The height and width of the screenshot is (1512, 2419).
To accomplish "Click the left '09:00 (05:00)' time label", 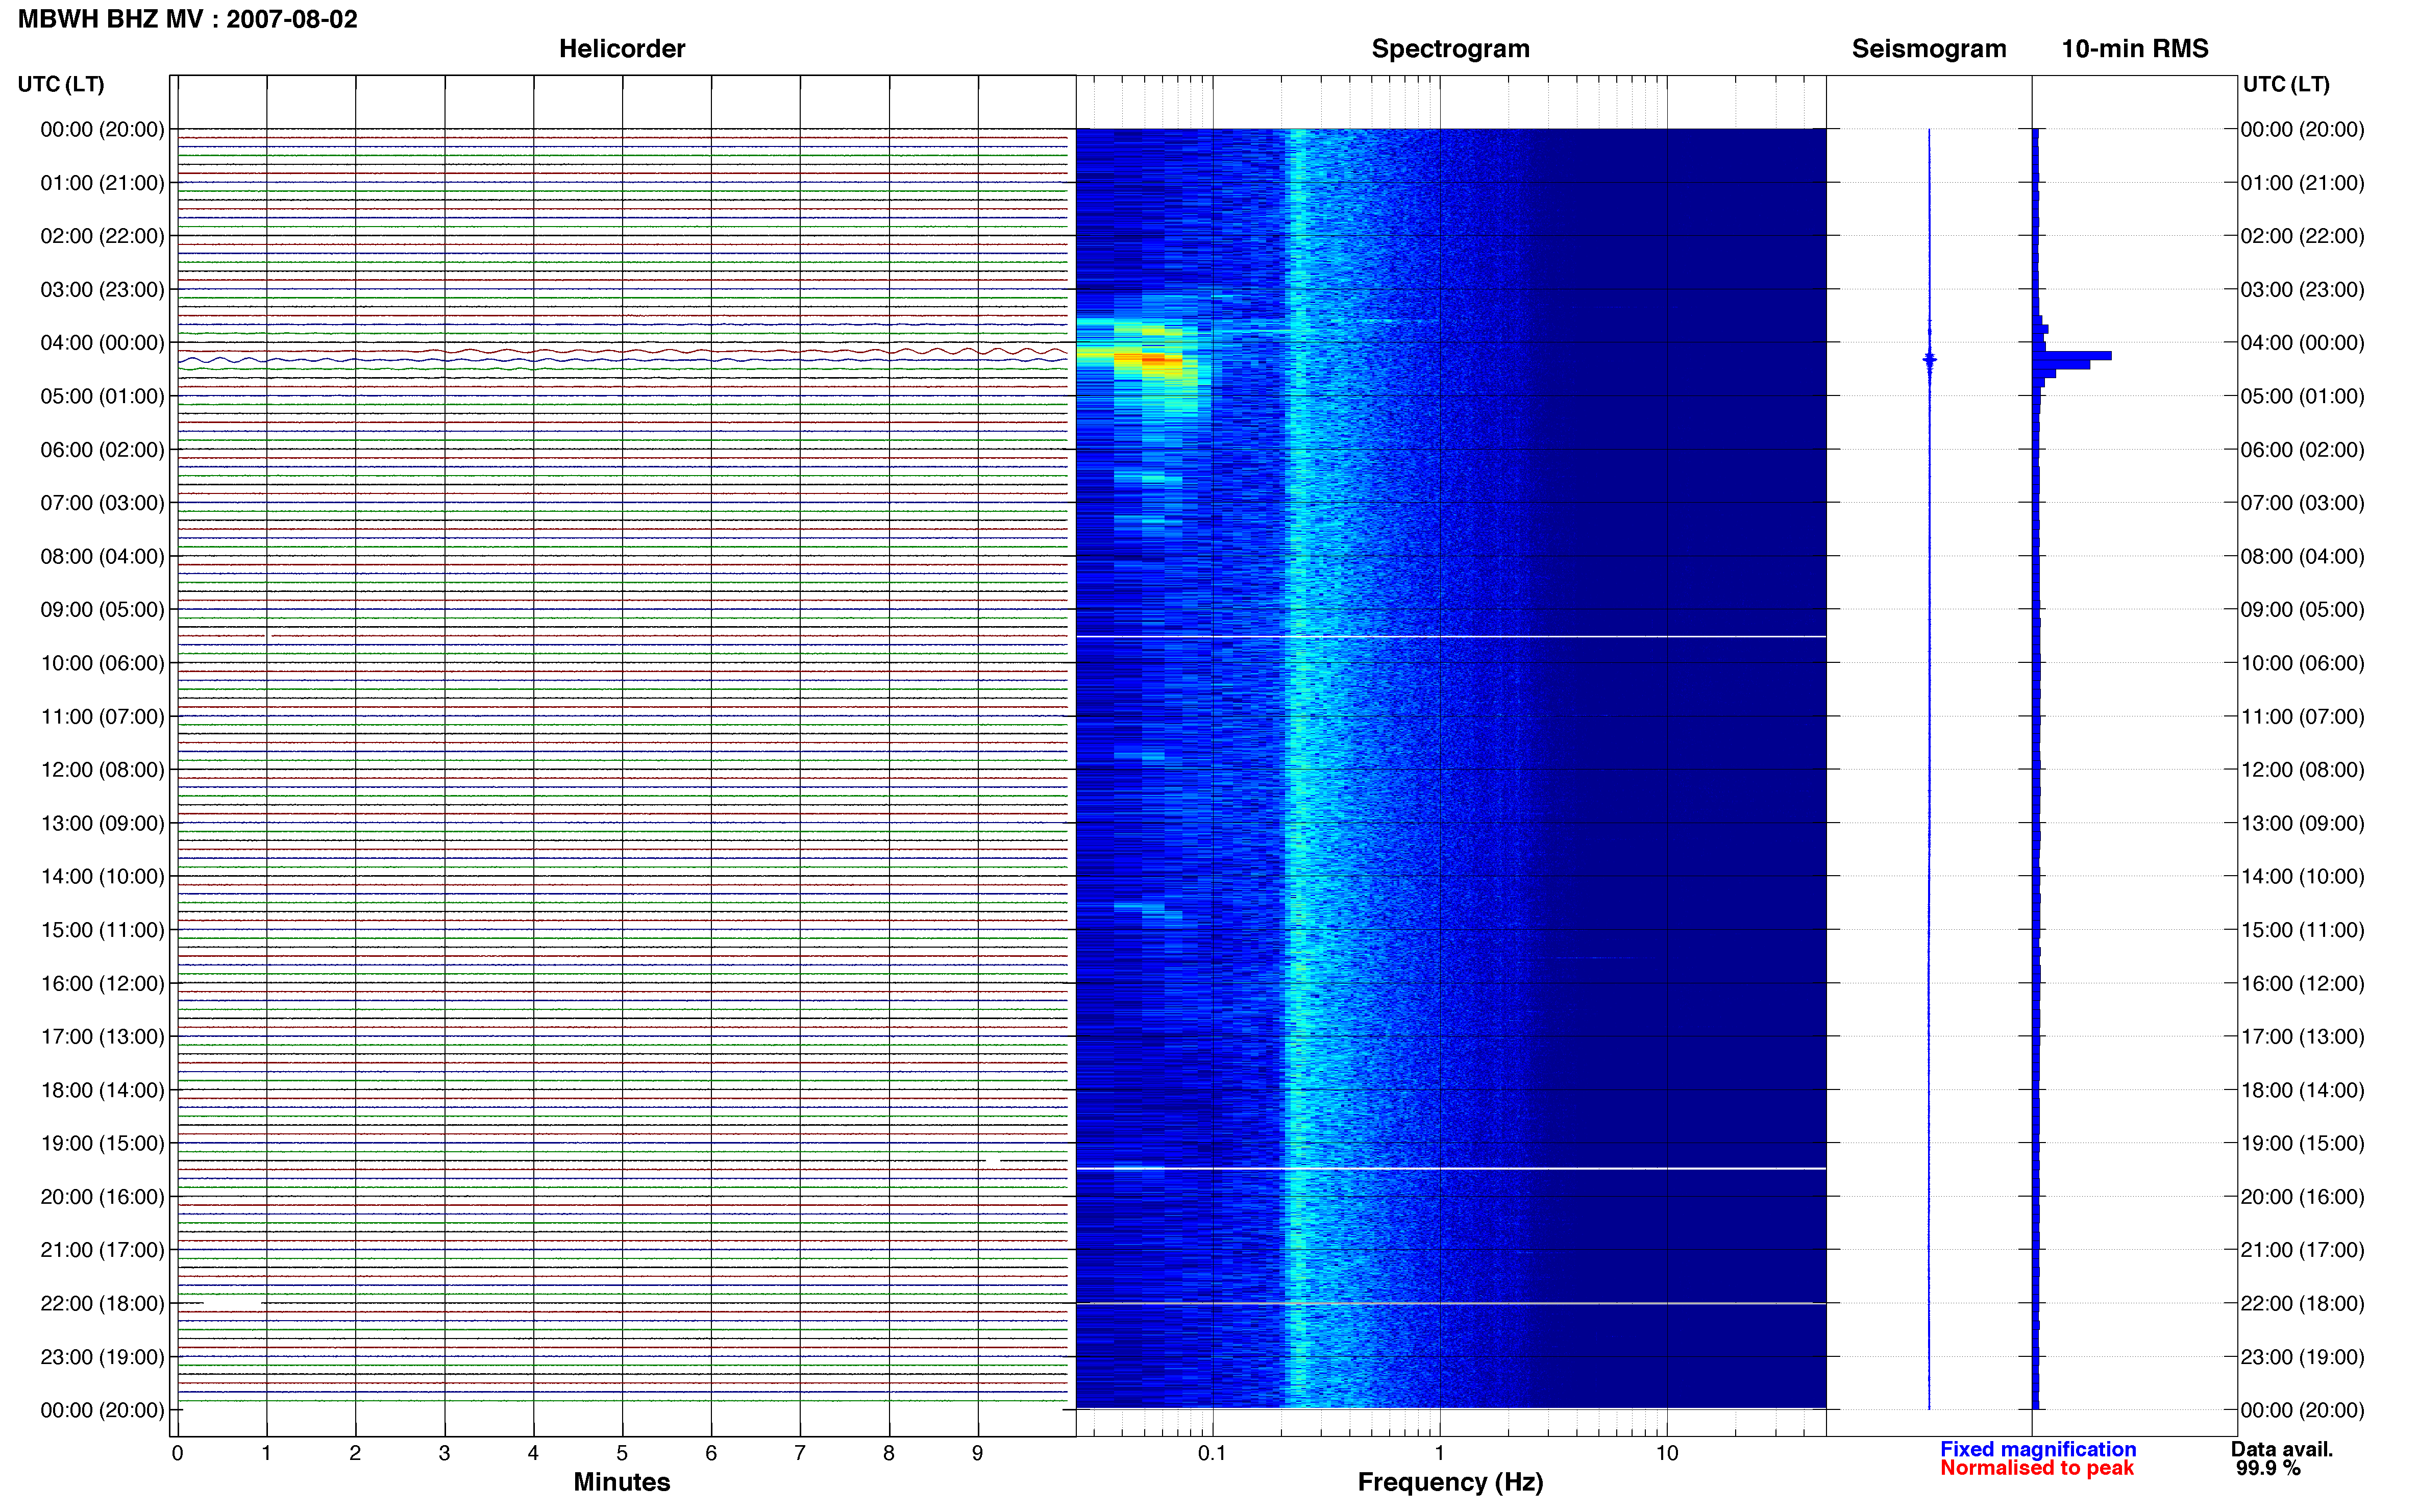I will [x=102, y=610].
